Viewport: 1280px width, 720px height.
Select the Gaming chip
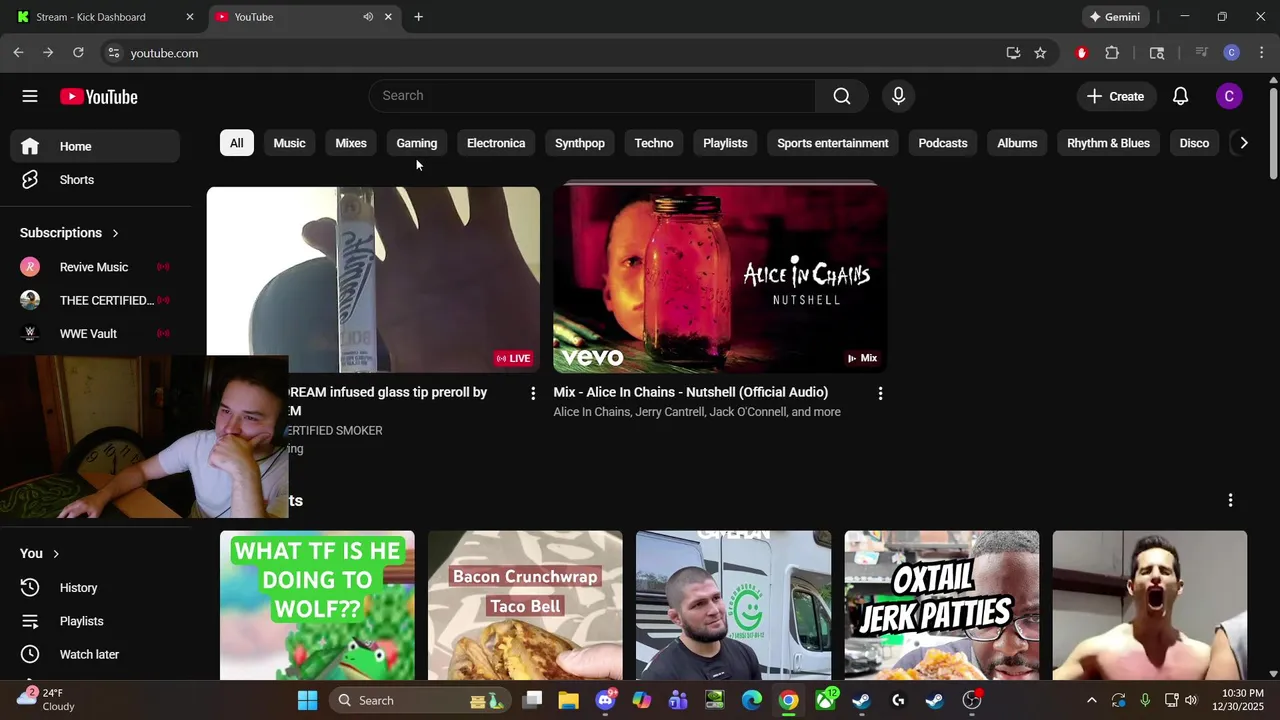[x=416, y=143]
